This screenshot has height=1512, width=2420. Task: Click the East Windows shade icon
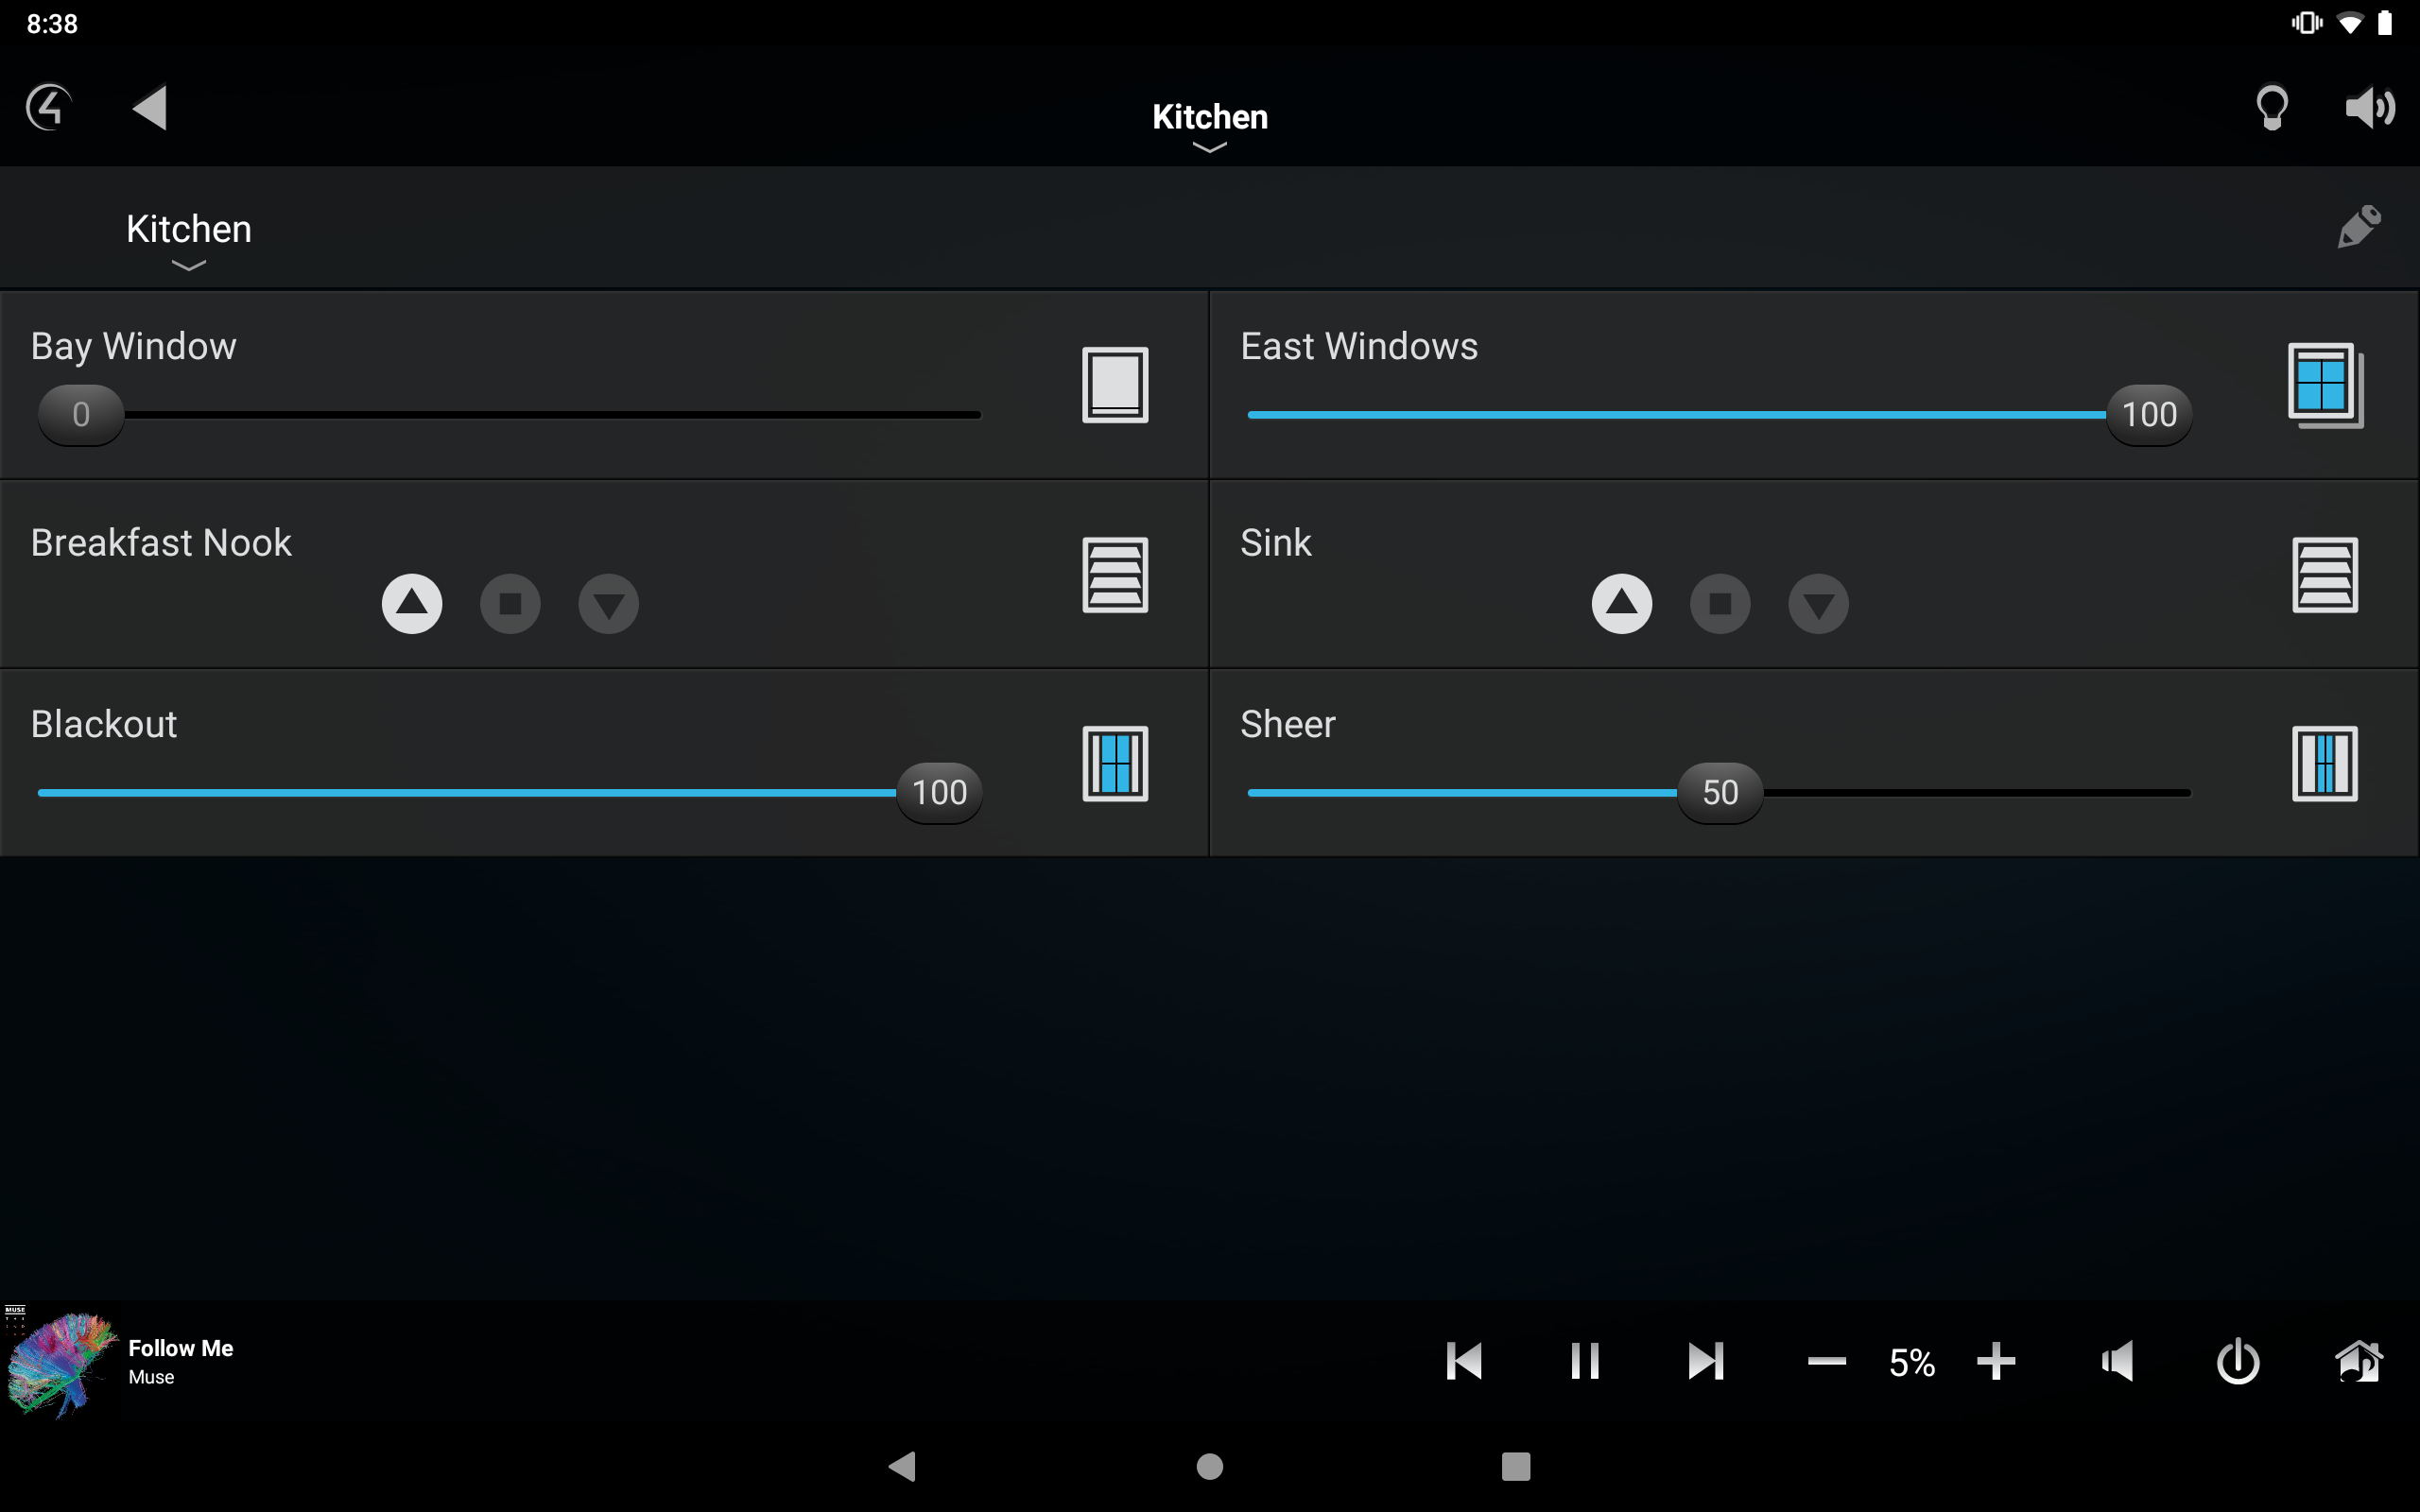pos(2324,383)
